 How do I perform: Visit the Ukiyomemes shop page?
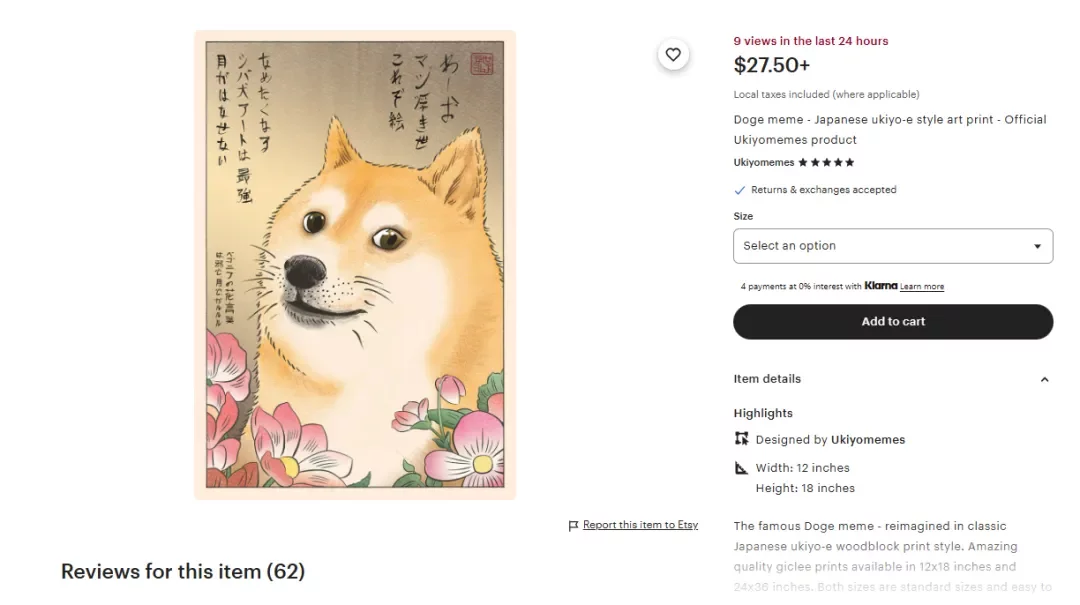(763, 162)
